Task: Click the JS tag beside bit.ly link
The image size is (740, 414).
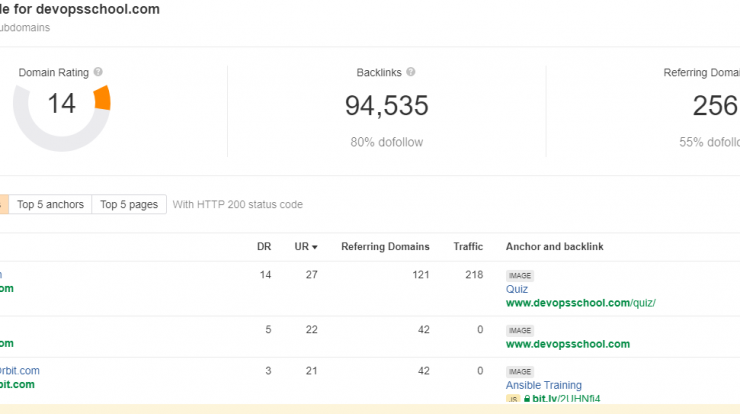Action: (x=513, y=399)
